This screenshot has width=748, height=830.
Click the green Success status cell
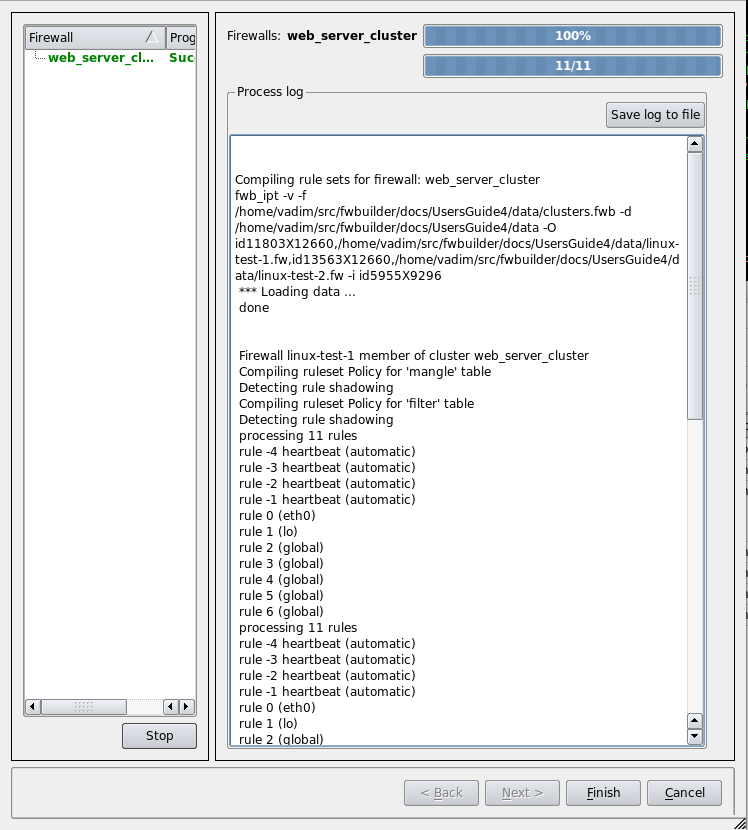[181, 57]
